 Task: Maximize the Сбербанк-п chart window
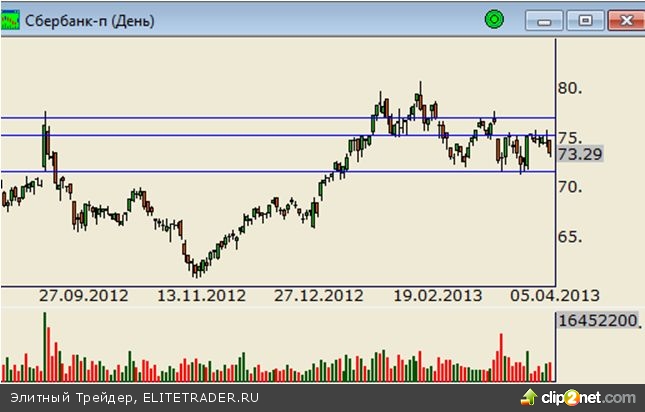584,19
